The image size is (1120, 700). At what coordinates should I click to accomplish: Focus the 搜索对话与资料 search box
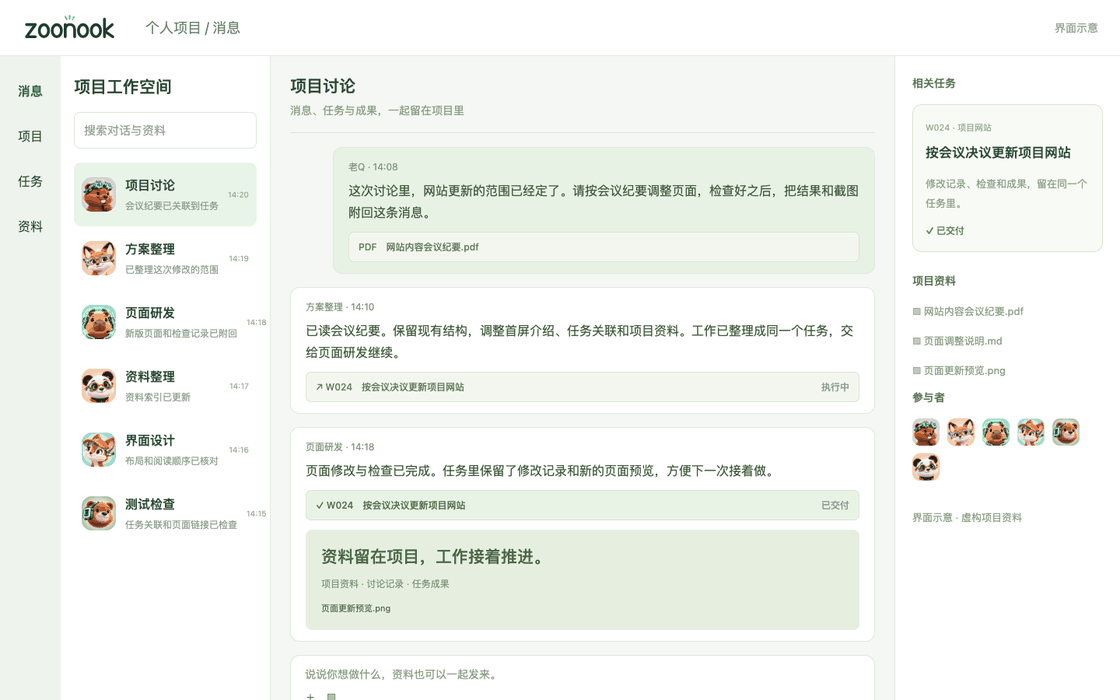coord(165,130)
